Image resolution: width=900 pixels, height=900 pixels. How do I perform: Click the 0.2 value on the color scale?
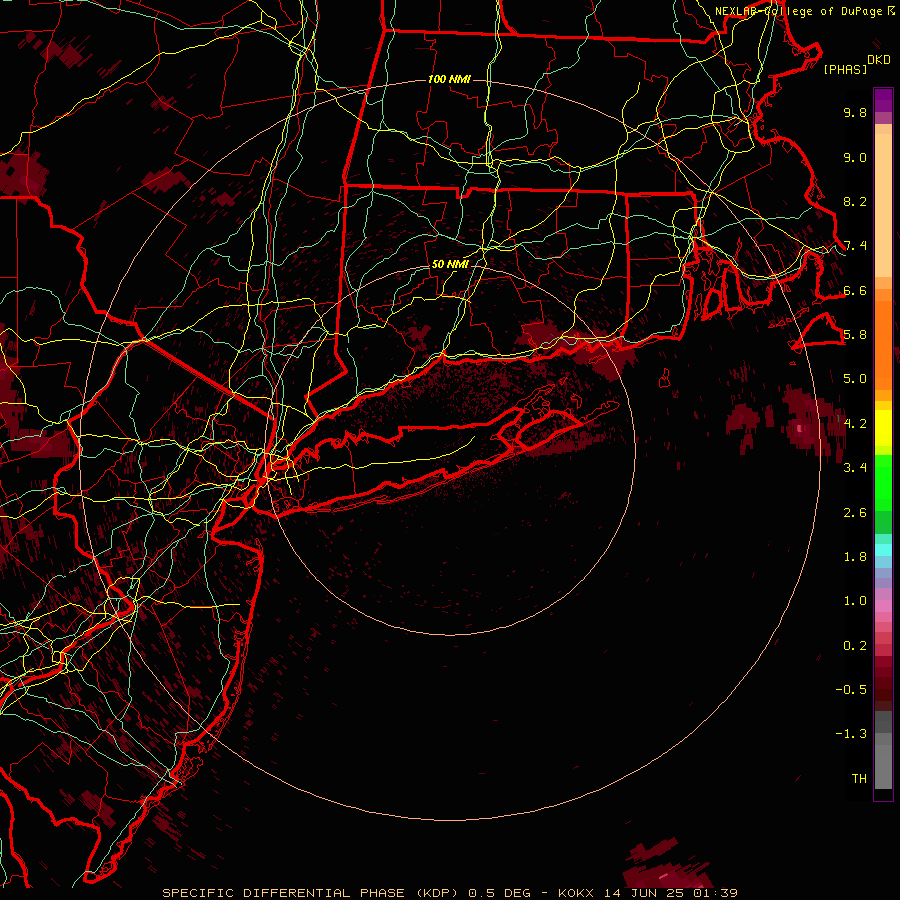[x=855, y=646]
